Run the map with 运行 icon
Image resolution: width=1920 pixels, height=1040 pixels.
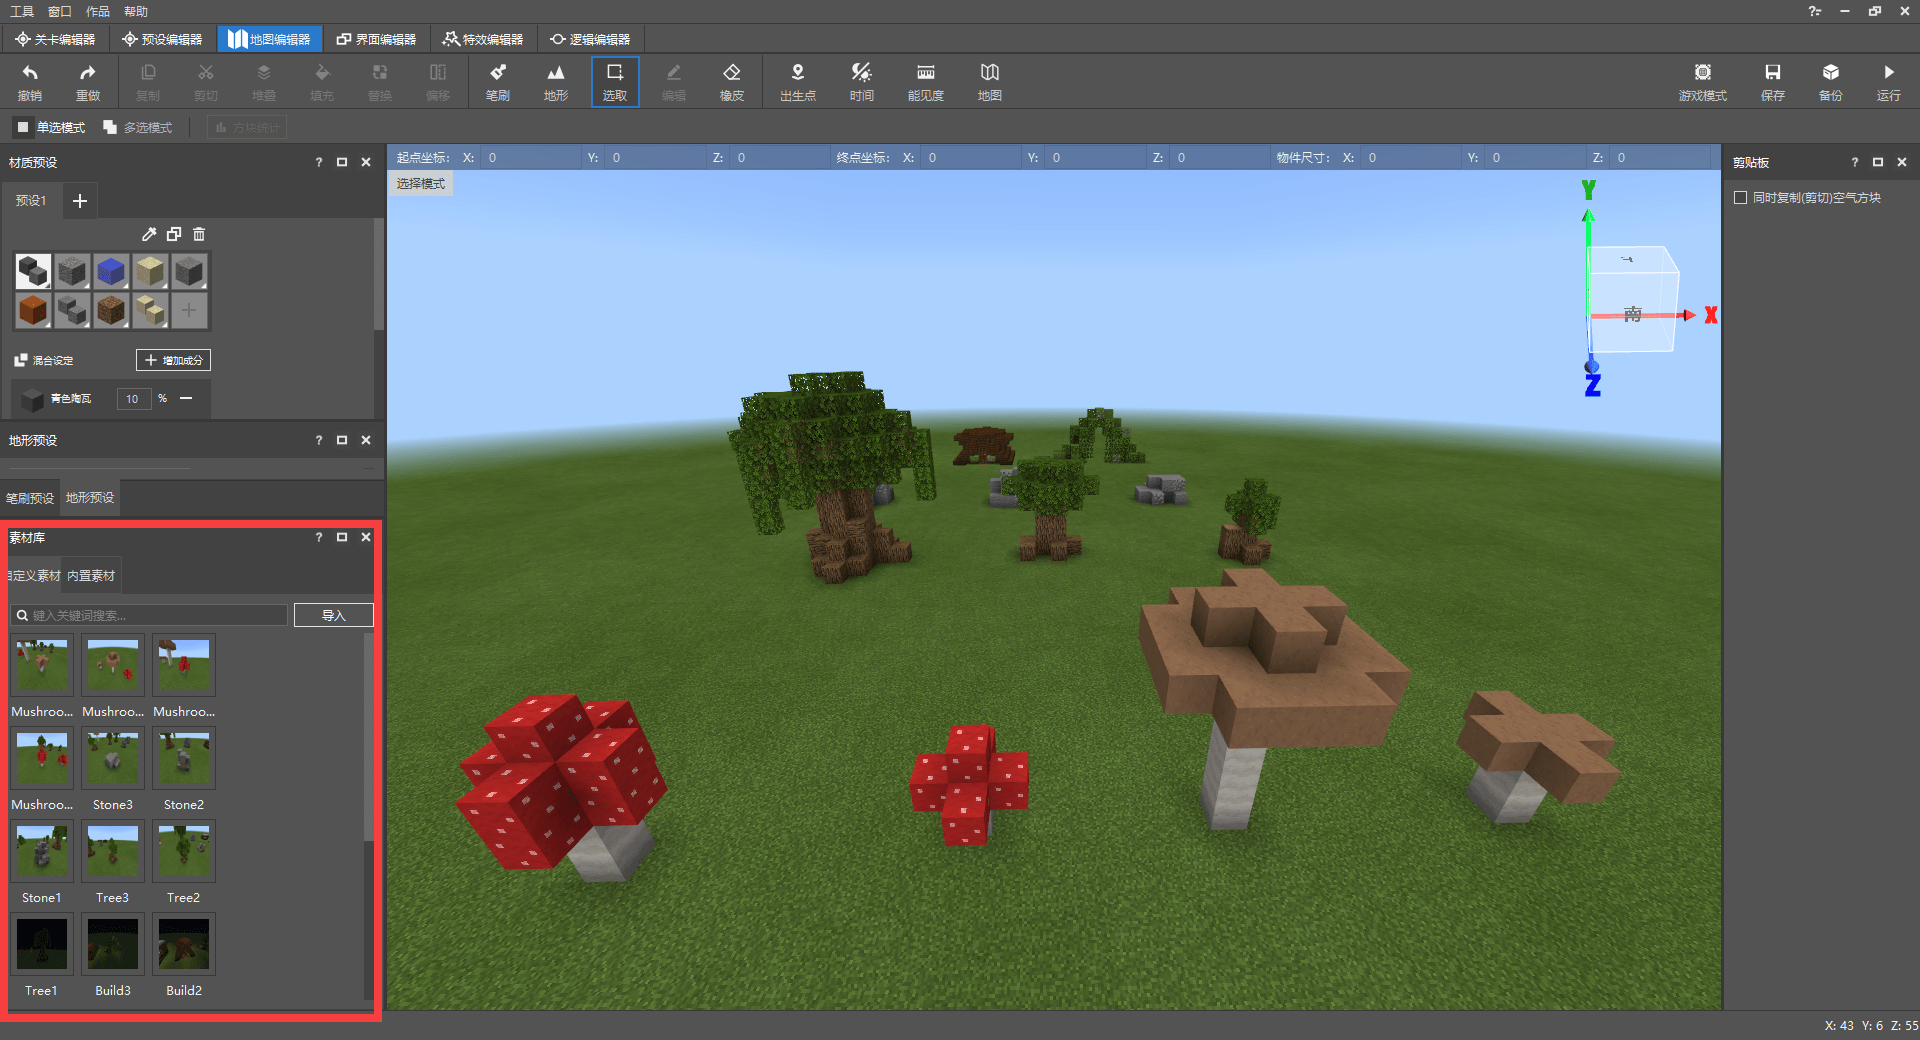pyautogui.click(x=1889, y=82)
